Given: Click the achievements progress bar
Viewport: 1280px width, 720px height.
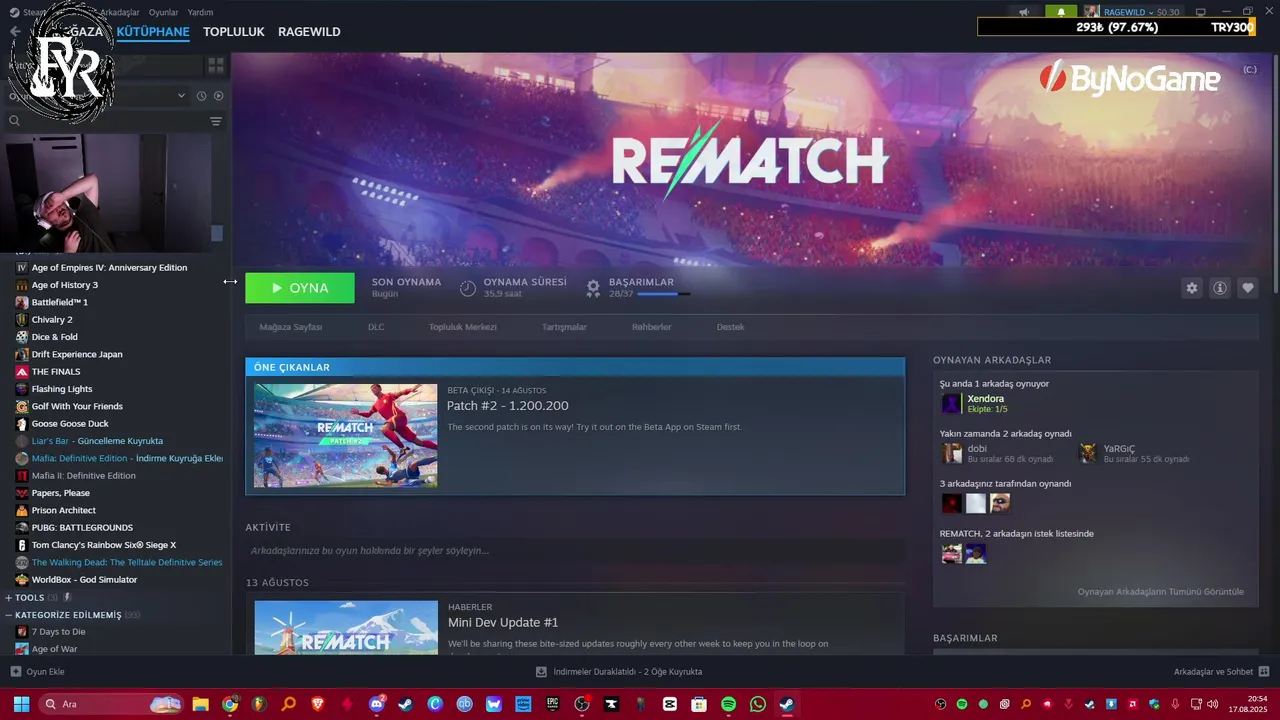Looking at the screenshot, I should (x=663, y=294).
